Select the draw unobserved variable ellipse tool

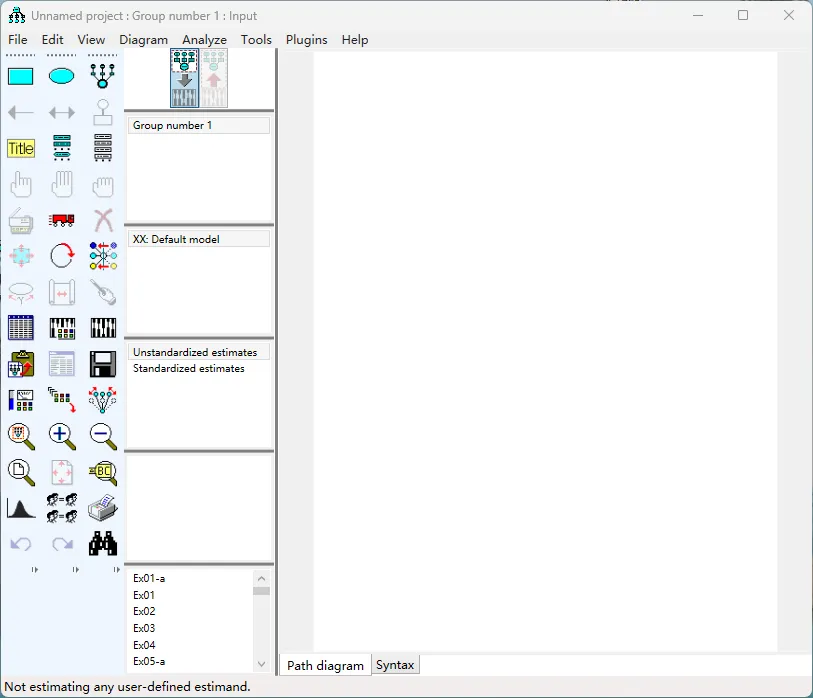(x=62, y=76)
